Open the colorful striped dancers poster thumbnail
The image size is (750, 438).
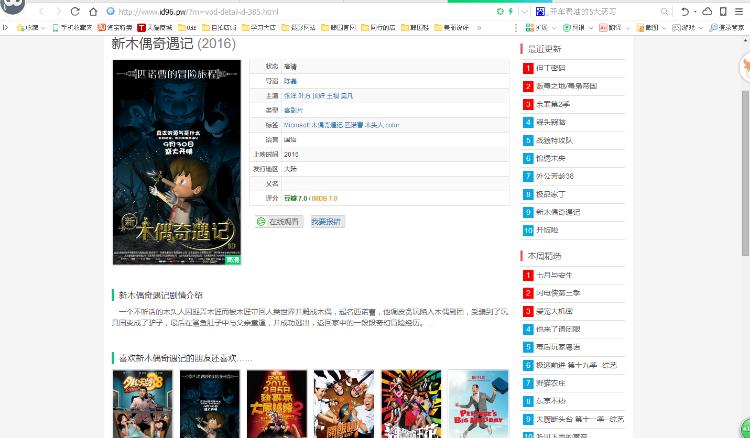pos(411,404)
